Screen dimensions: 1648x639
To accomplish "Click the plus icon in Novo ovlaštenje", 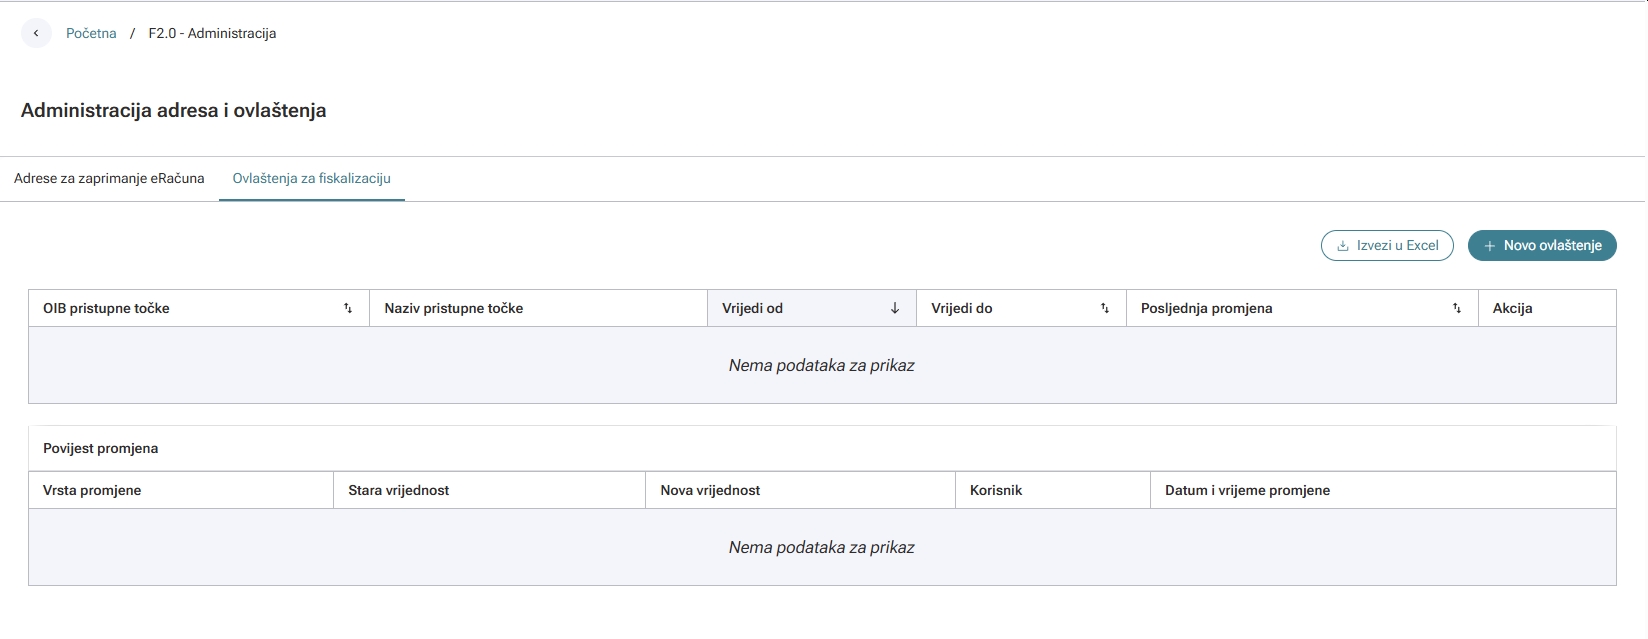I will [x=1490, y=245].
